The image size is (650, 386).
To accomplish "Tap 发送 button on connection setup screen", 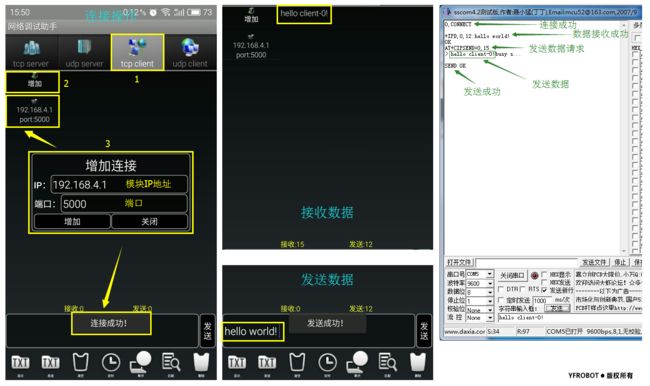I will [207, 330].
